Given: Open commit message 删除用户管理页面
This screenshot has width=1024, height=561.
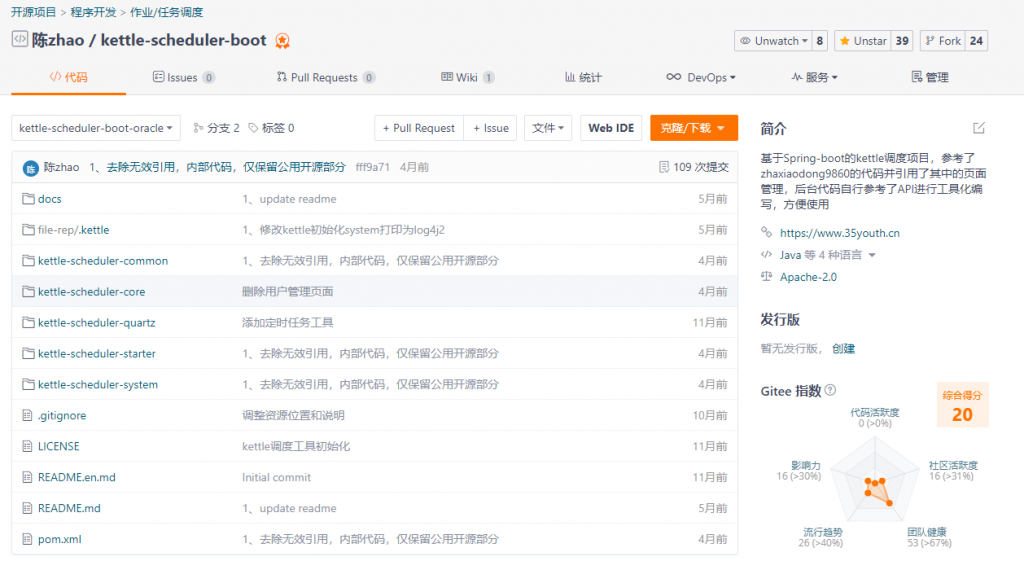Looking at the screenshot, I should coord(287,291).
